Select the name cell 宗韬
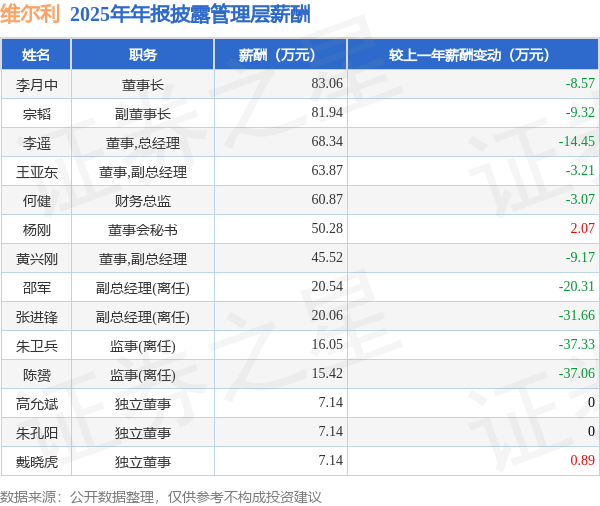This screenshot has width=600, height=506. pyautogui.click(x=37, y=114)
